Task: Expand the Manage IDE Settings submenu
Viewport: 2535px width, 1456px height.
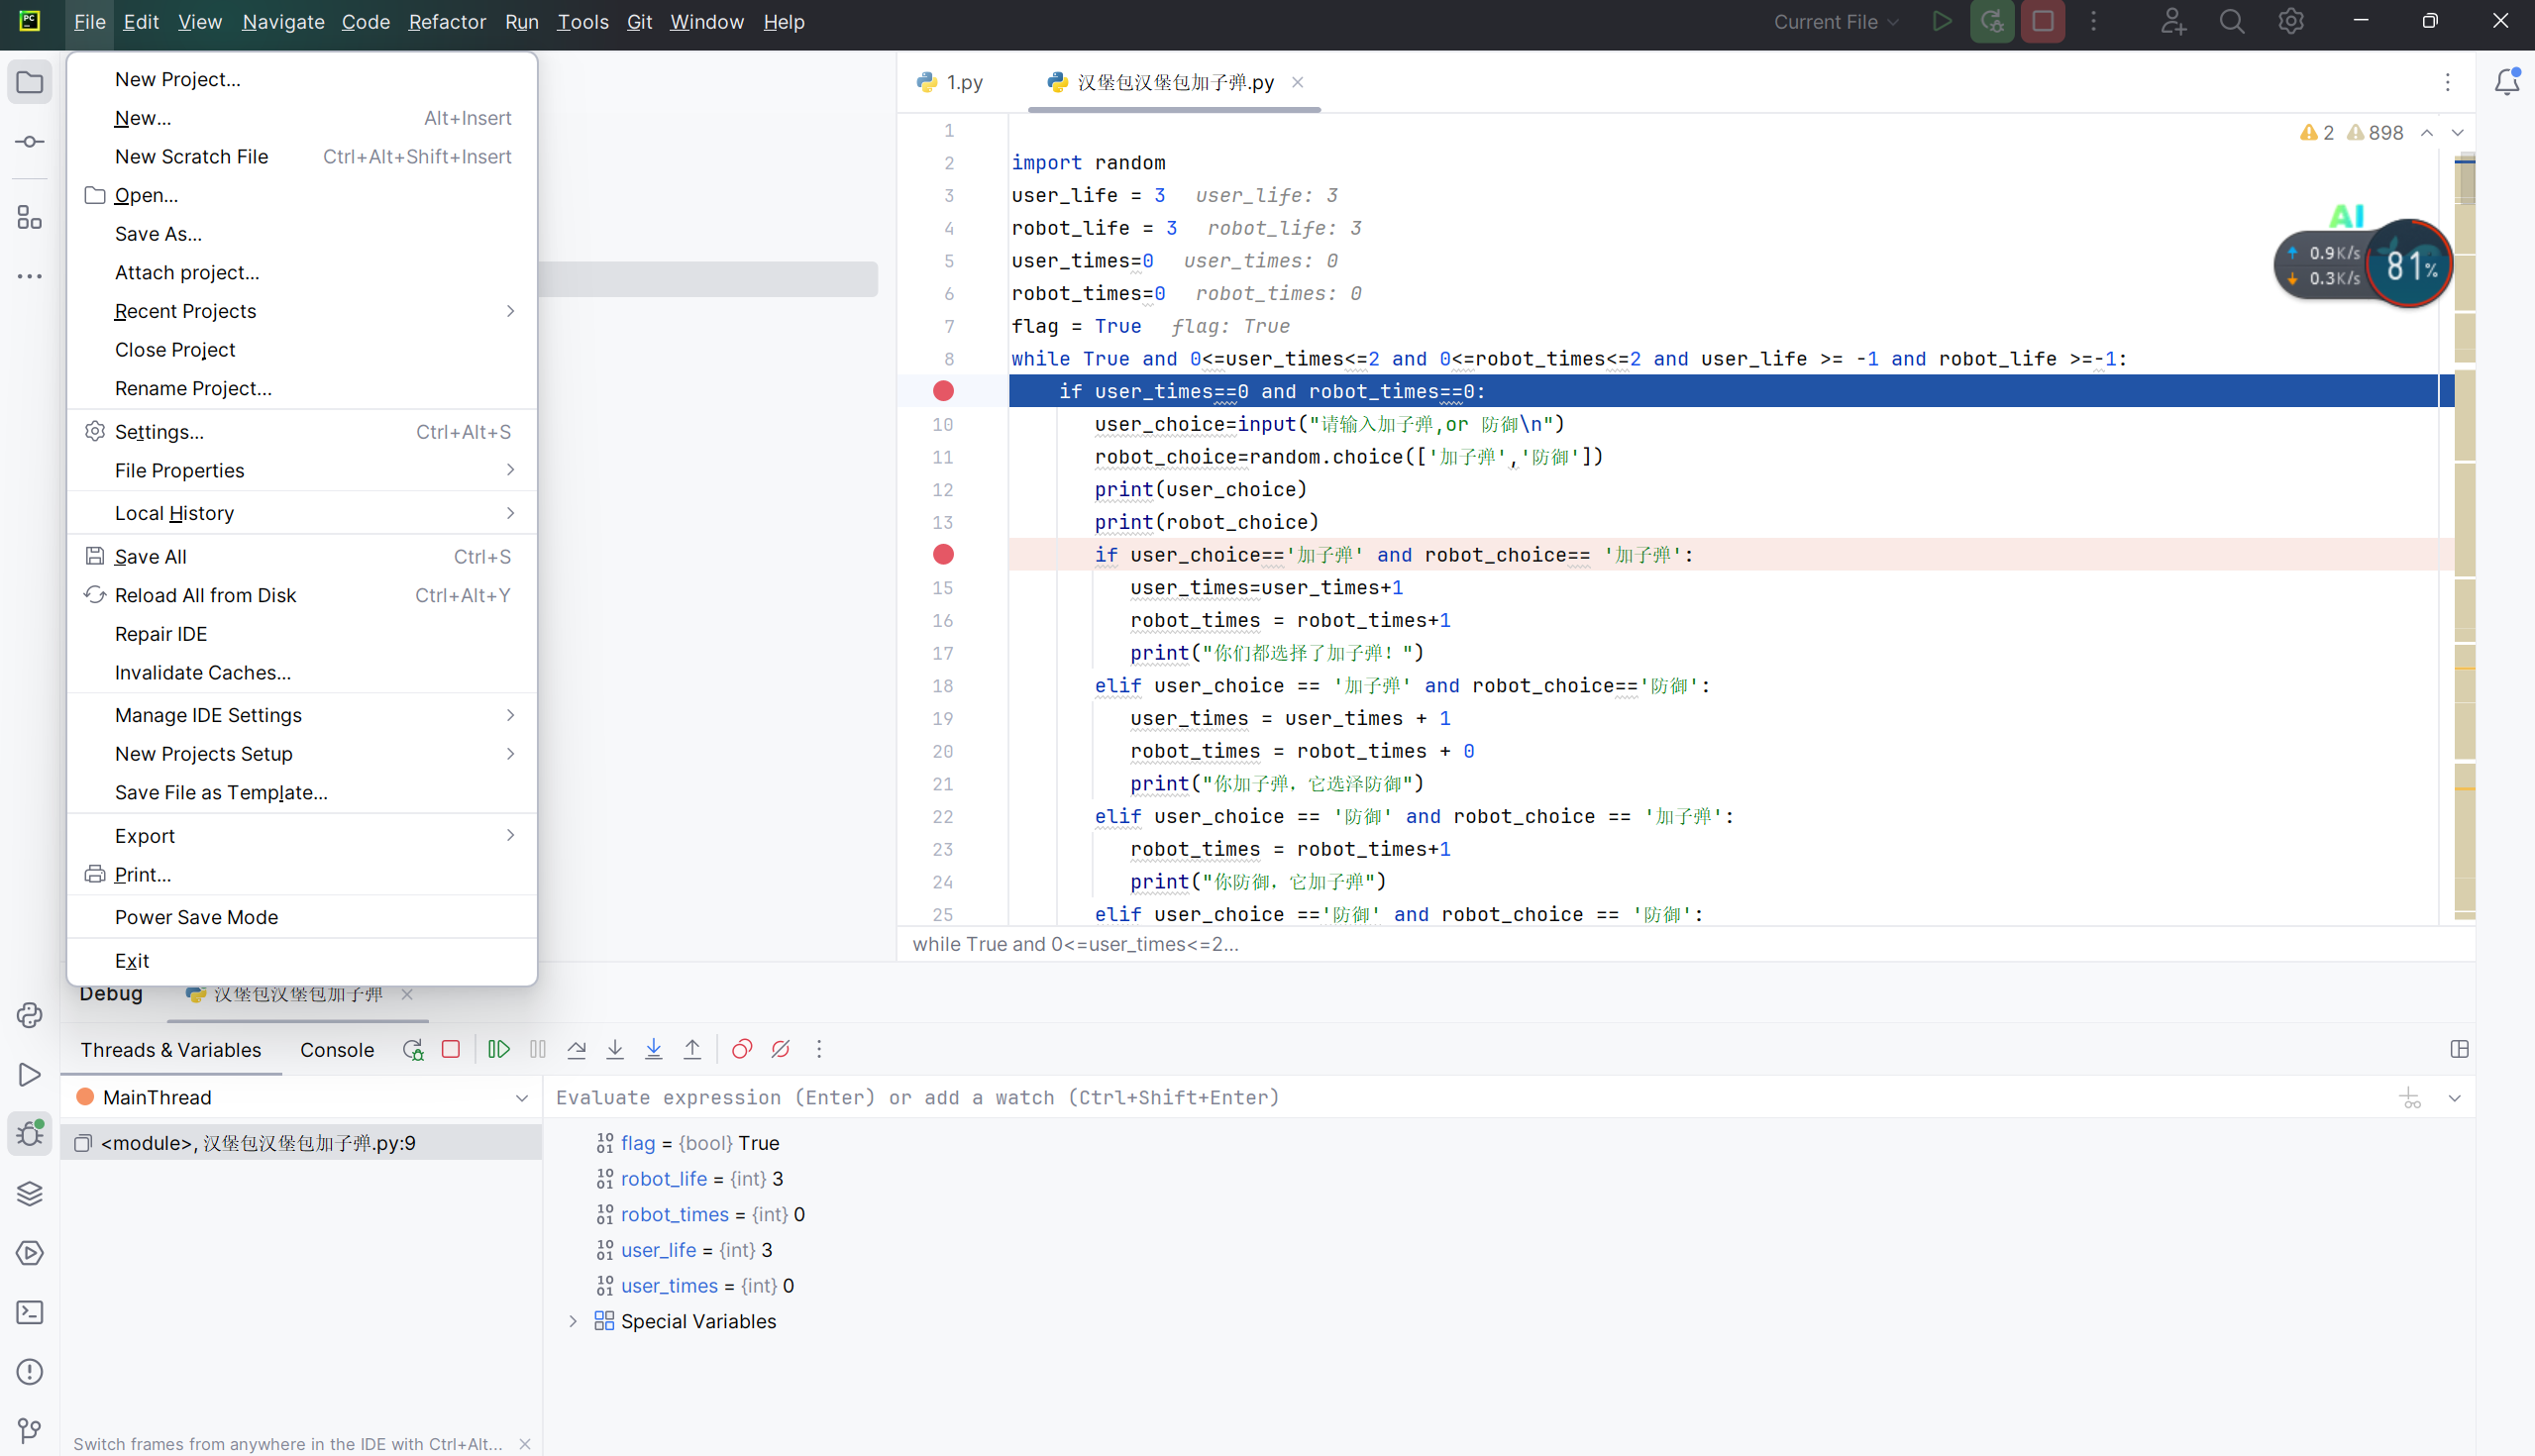Action: [x=302, y=715]
